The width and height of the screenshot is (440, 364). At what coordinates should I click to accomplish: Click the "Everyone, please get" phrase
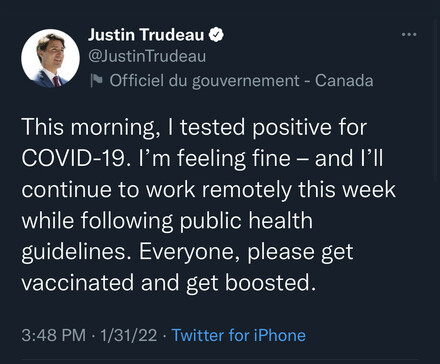[x=246, y=251]
